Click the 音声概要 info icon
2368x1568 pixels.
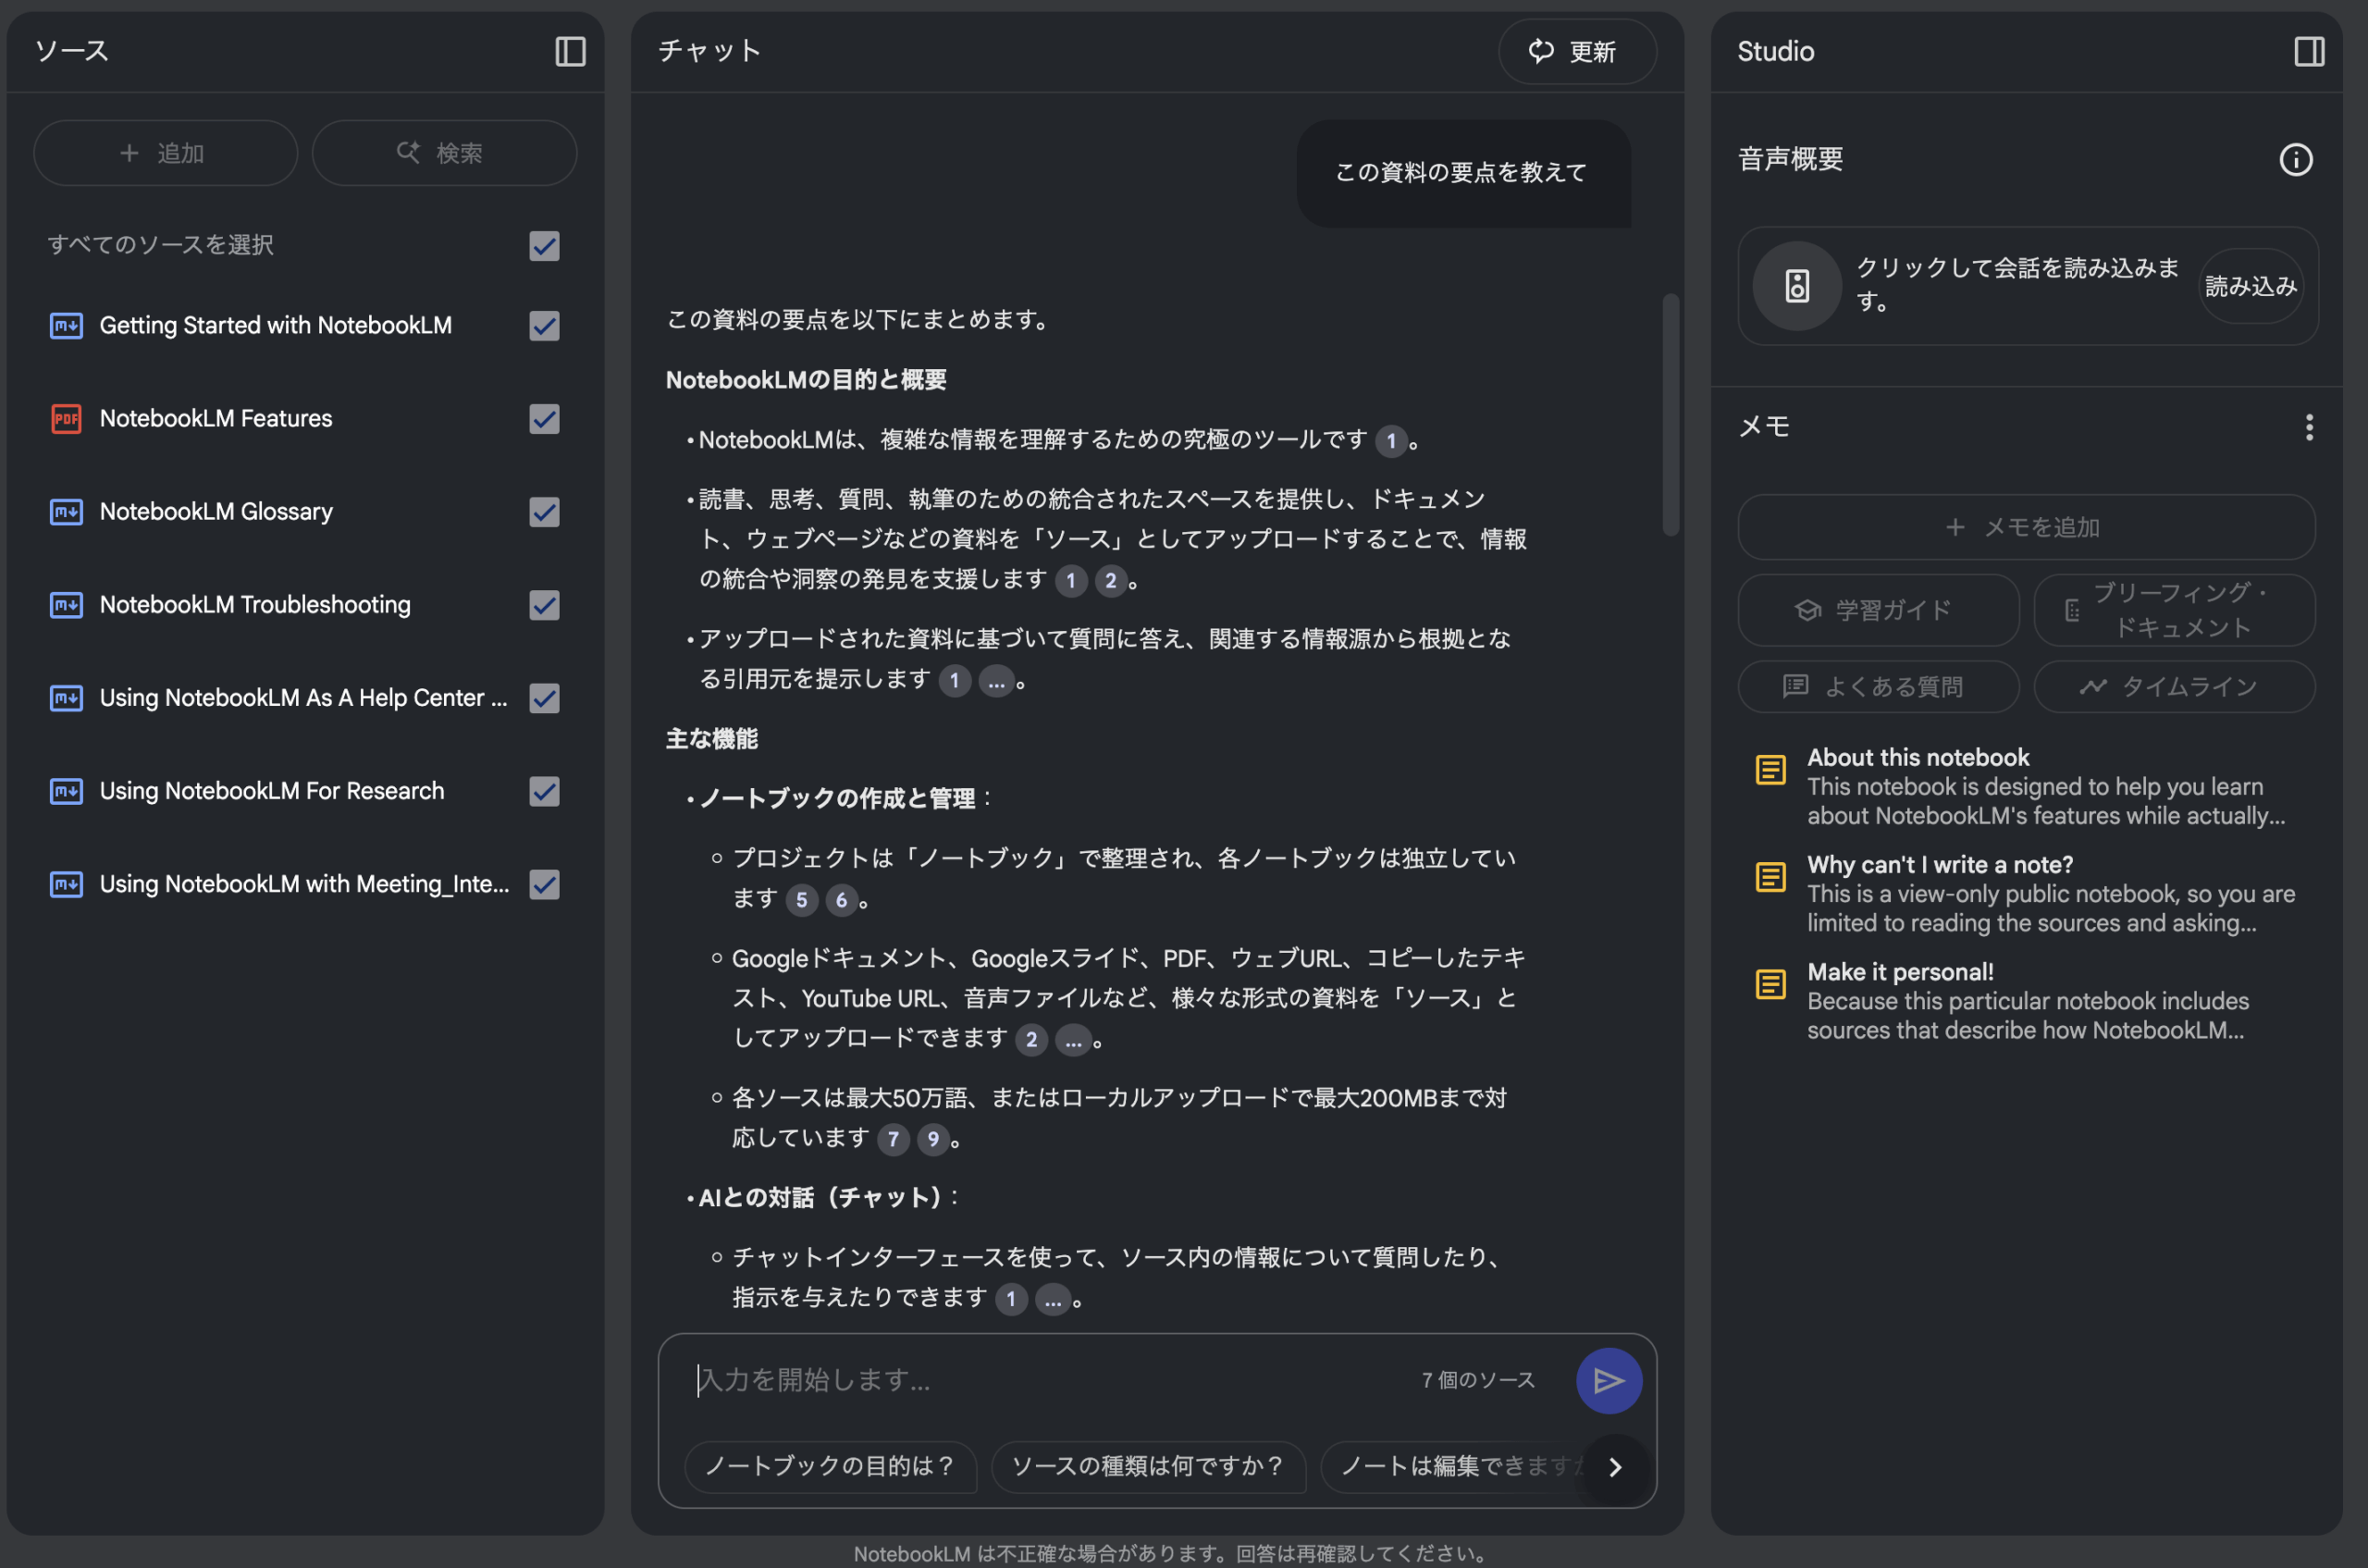pos(2296,159)
